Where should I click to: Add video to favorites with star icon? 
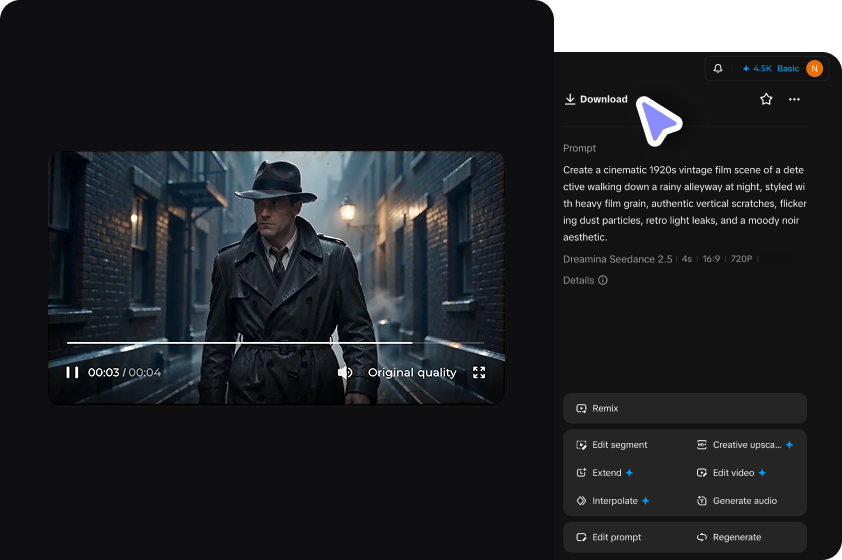pos(766,99)
